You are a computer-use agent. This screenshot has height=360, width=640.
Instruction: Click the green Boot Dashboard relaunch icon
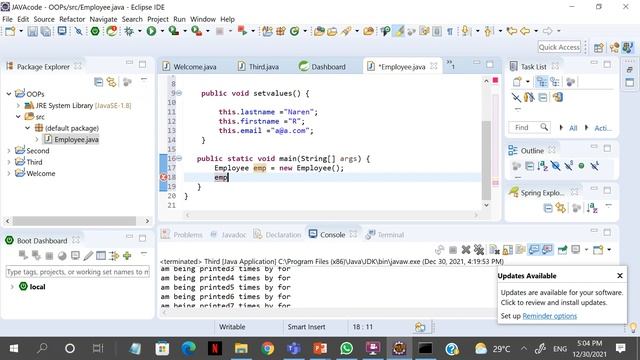(95, 31)
